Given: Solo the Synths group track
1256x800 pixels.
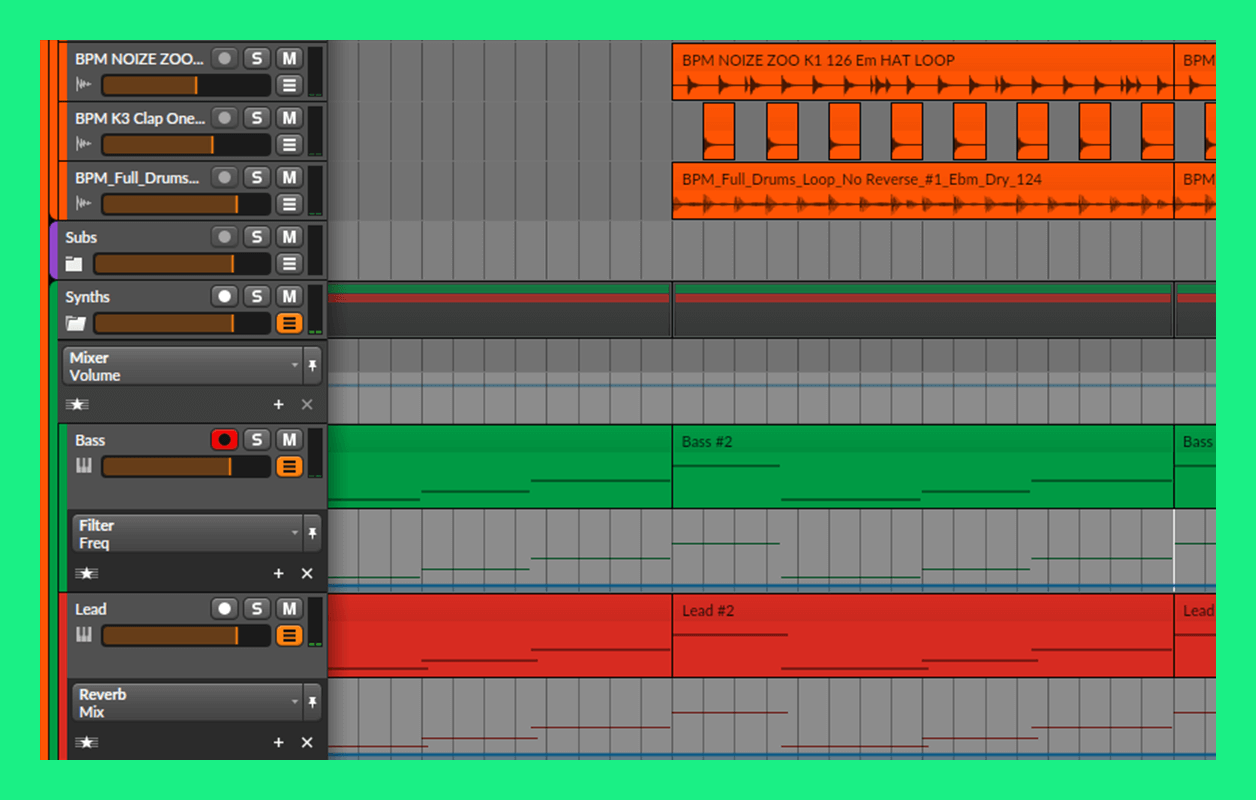Looking at the screenshot, I should pos(257,297).
